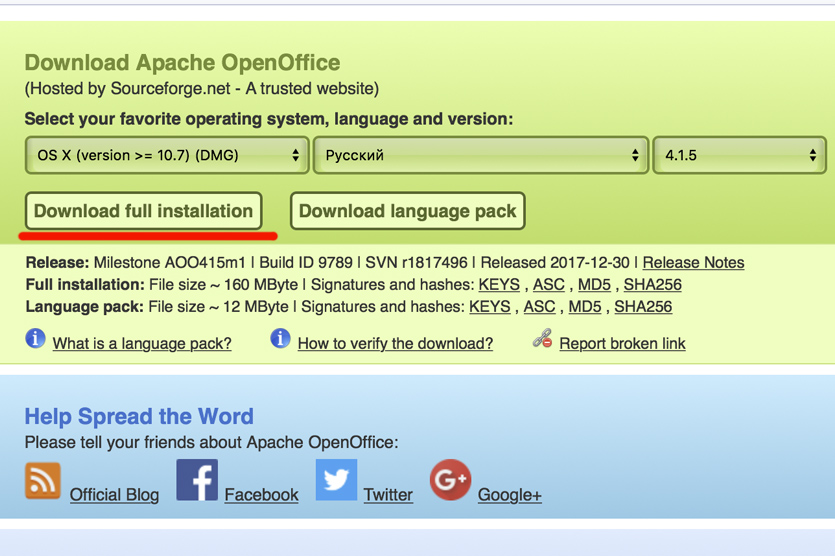Click text SVN r1817496
The image size is (835, 556).
tap(416, 263)
